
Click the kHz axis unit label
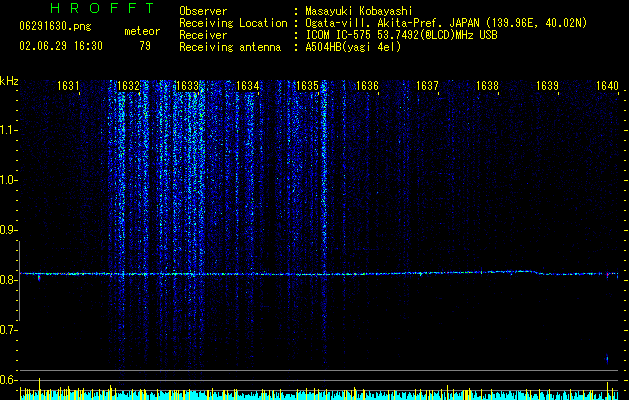point(9,81)
